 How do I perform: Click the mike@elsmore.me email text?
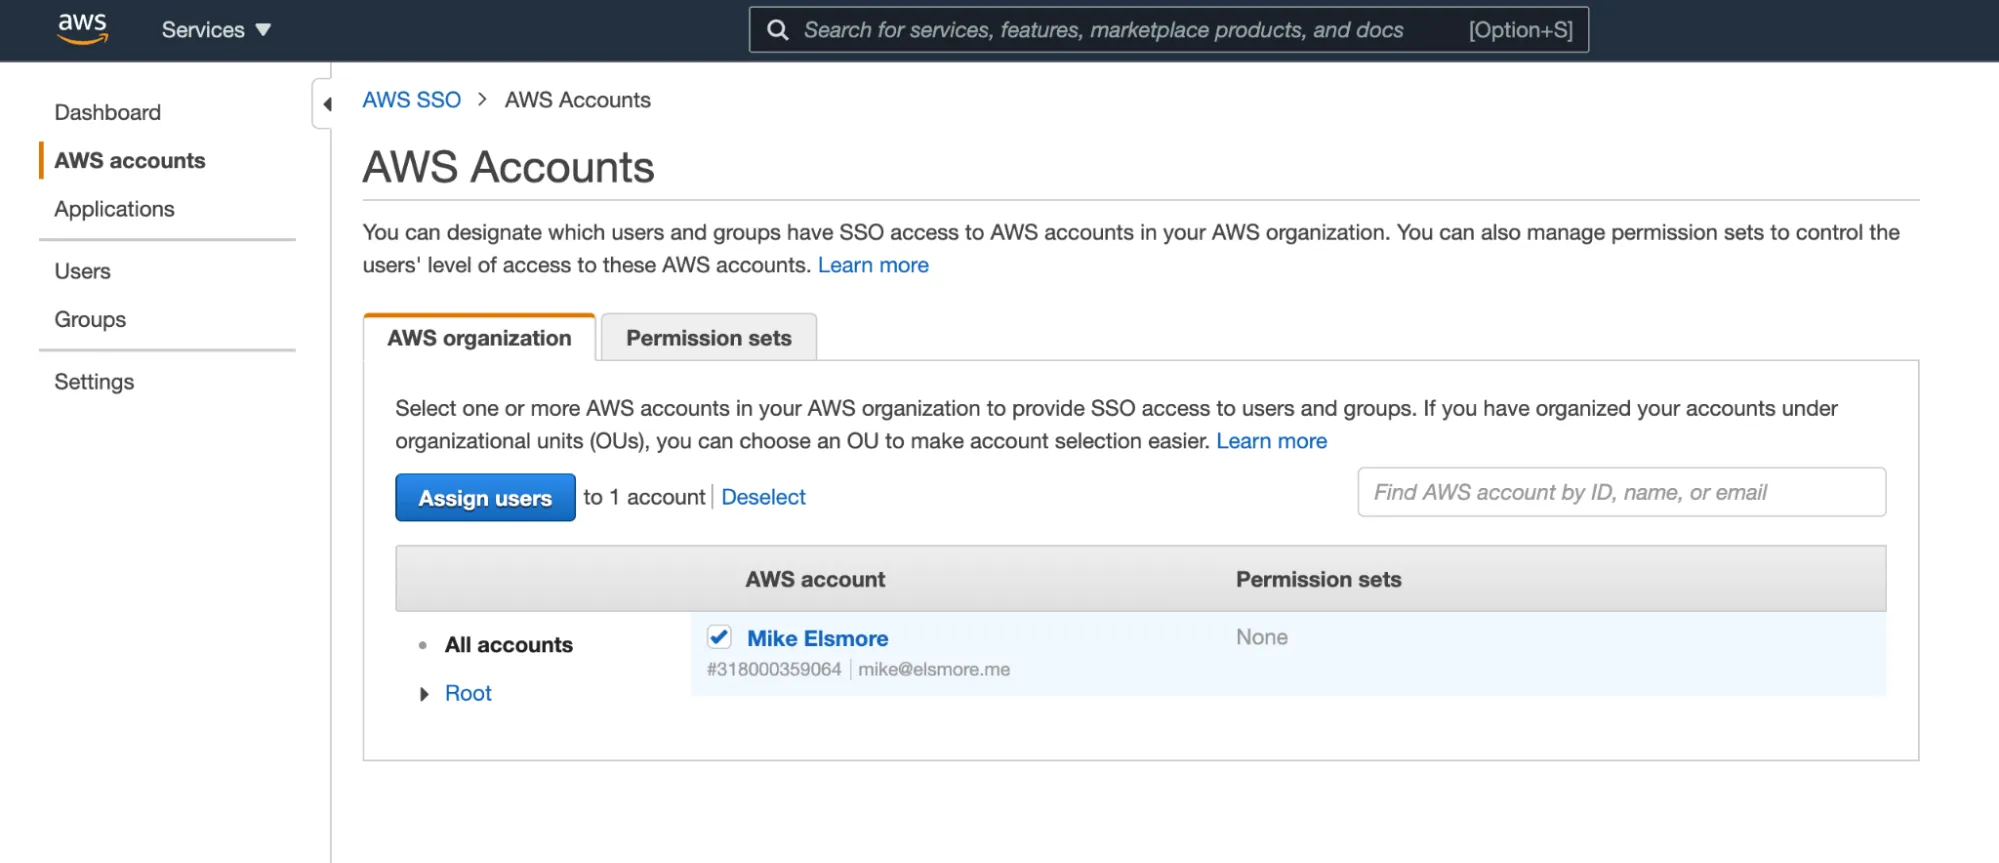[934, 669]
